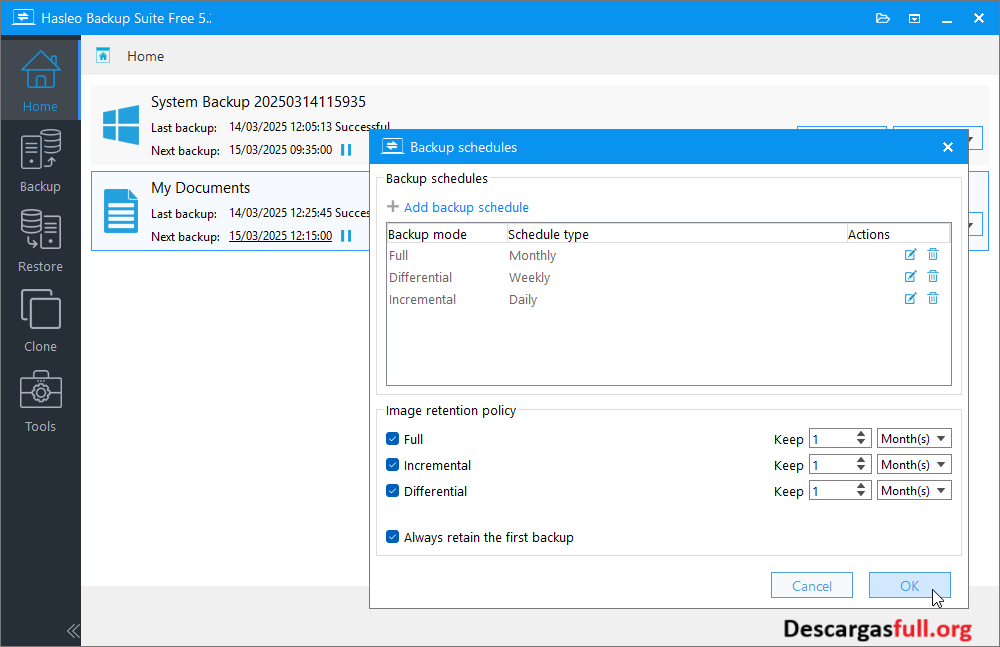Collapse the sidebar with the double-chevron
The image size is (1000, 647).
(72, 631)
